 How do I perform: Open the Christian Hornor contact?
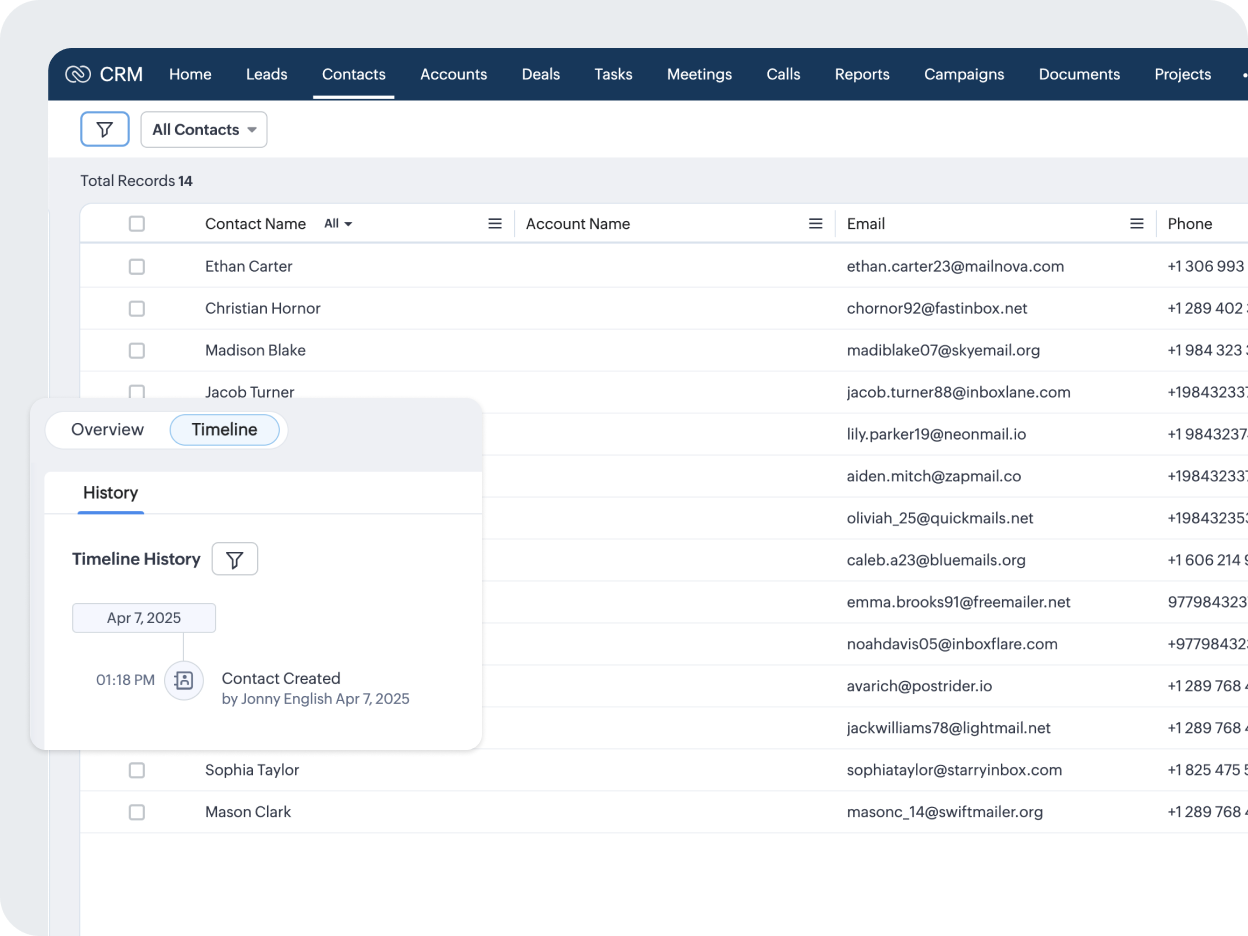(x=263, y=308)
